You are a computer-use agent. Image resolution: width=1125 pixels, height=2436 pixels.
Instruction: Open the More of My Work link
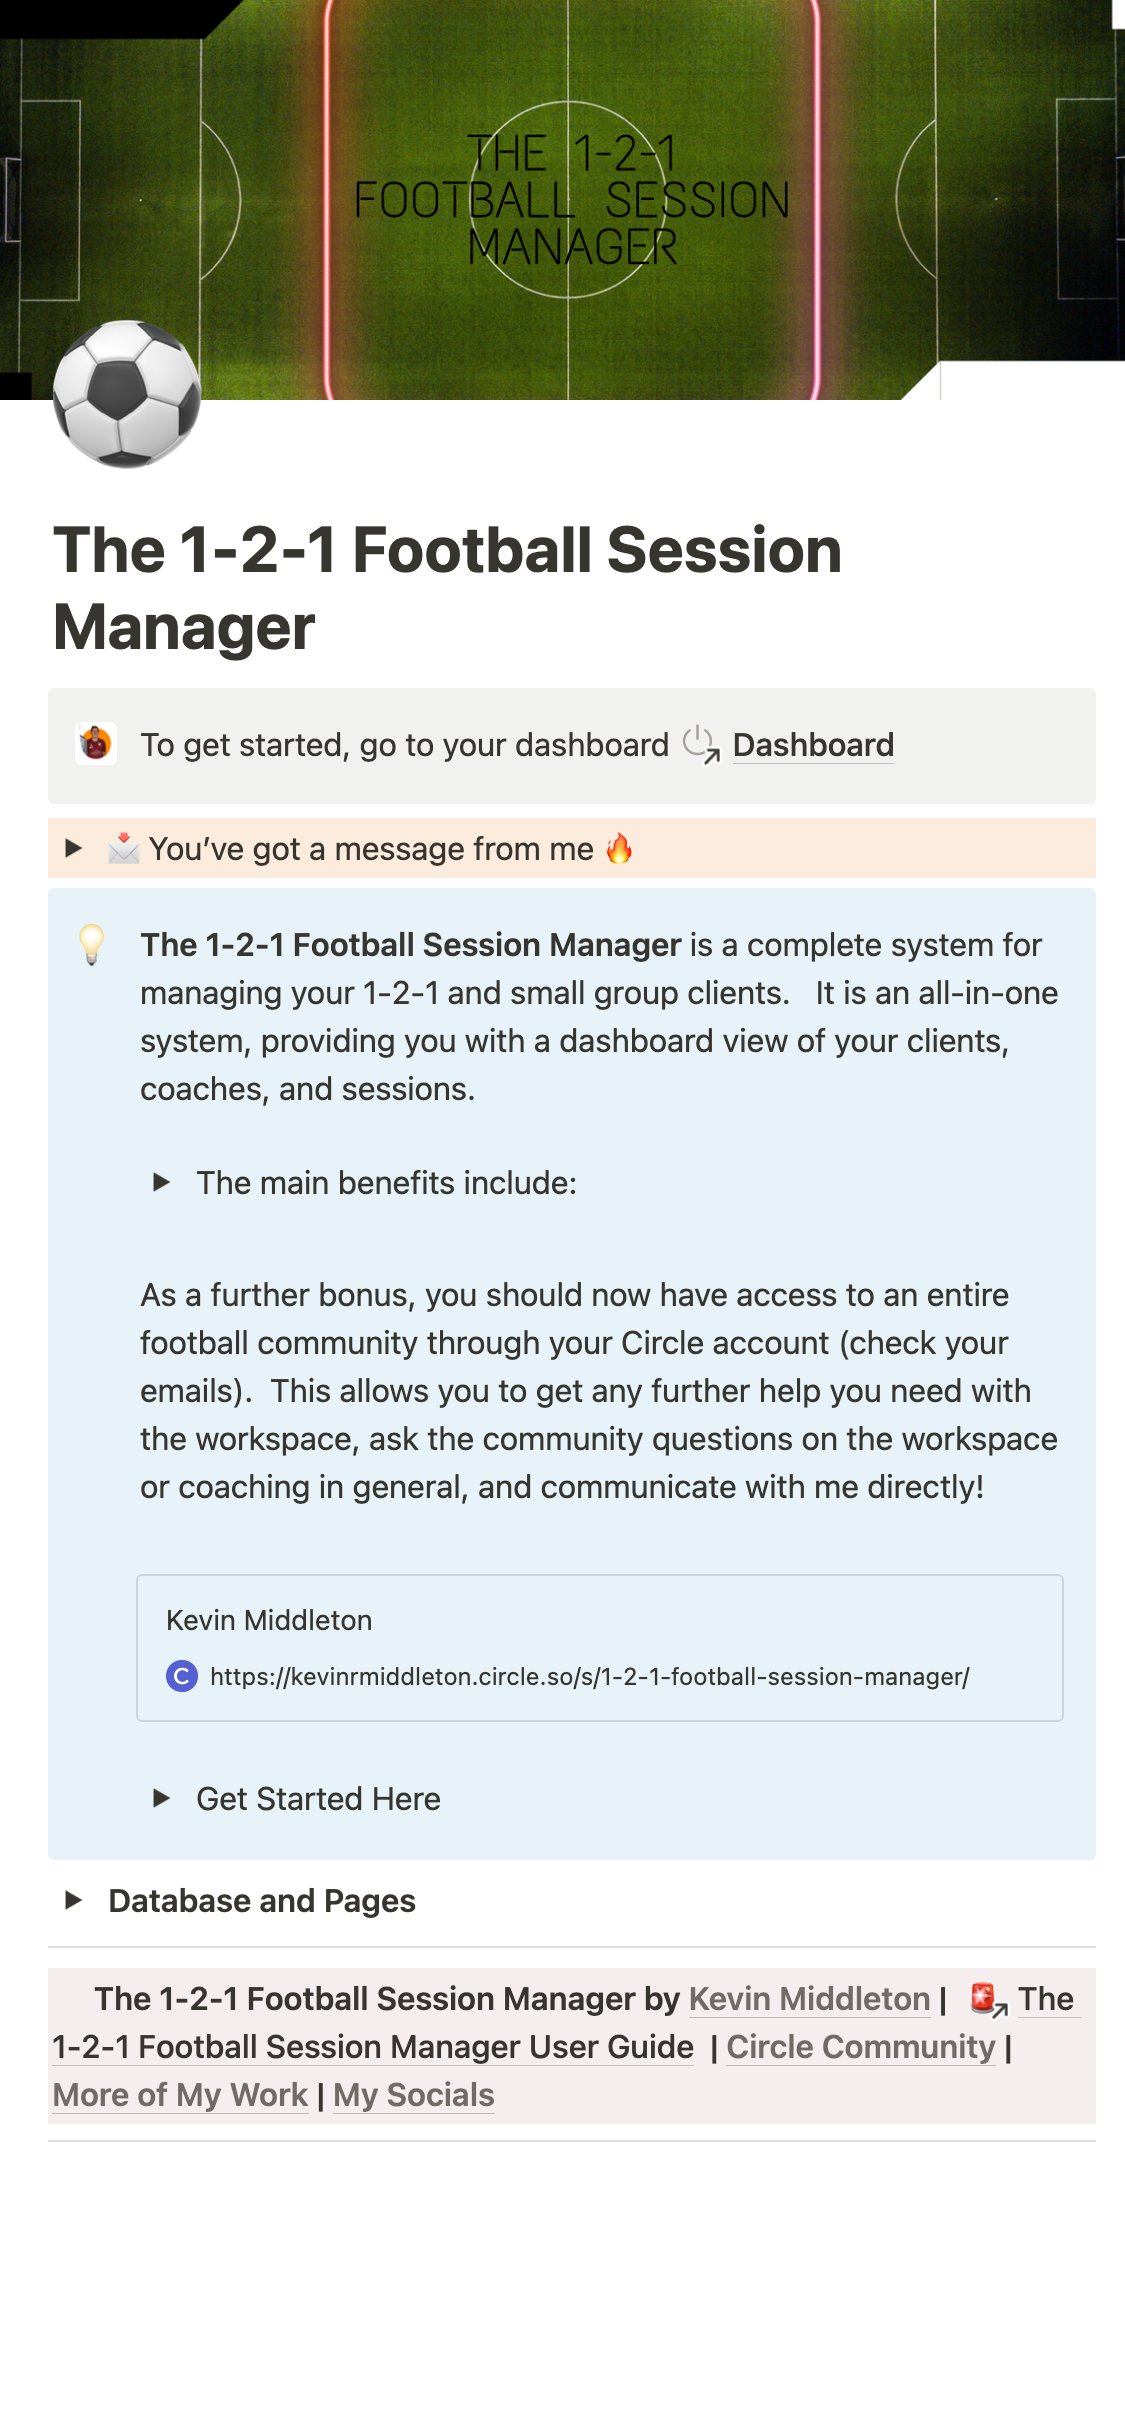[x=180, y=2095]
